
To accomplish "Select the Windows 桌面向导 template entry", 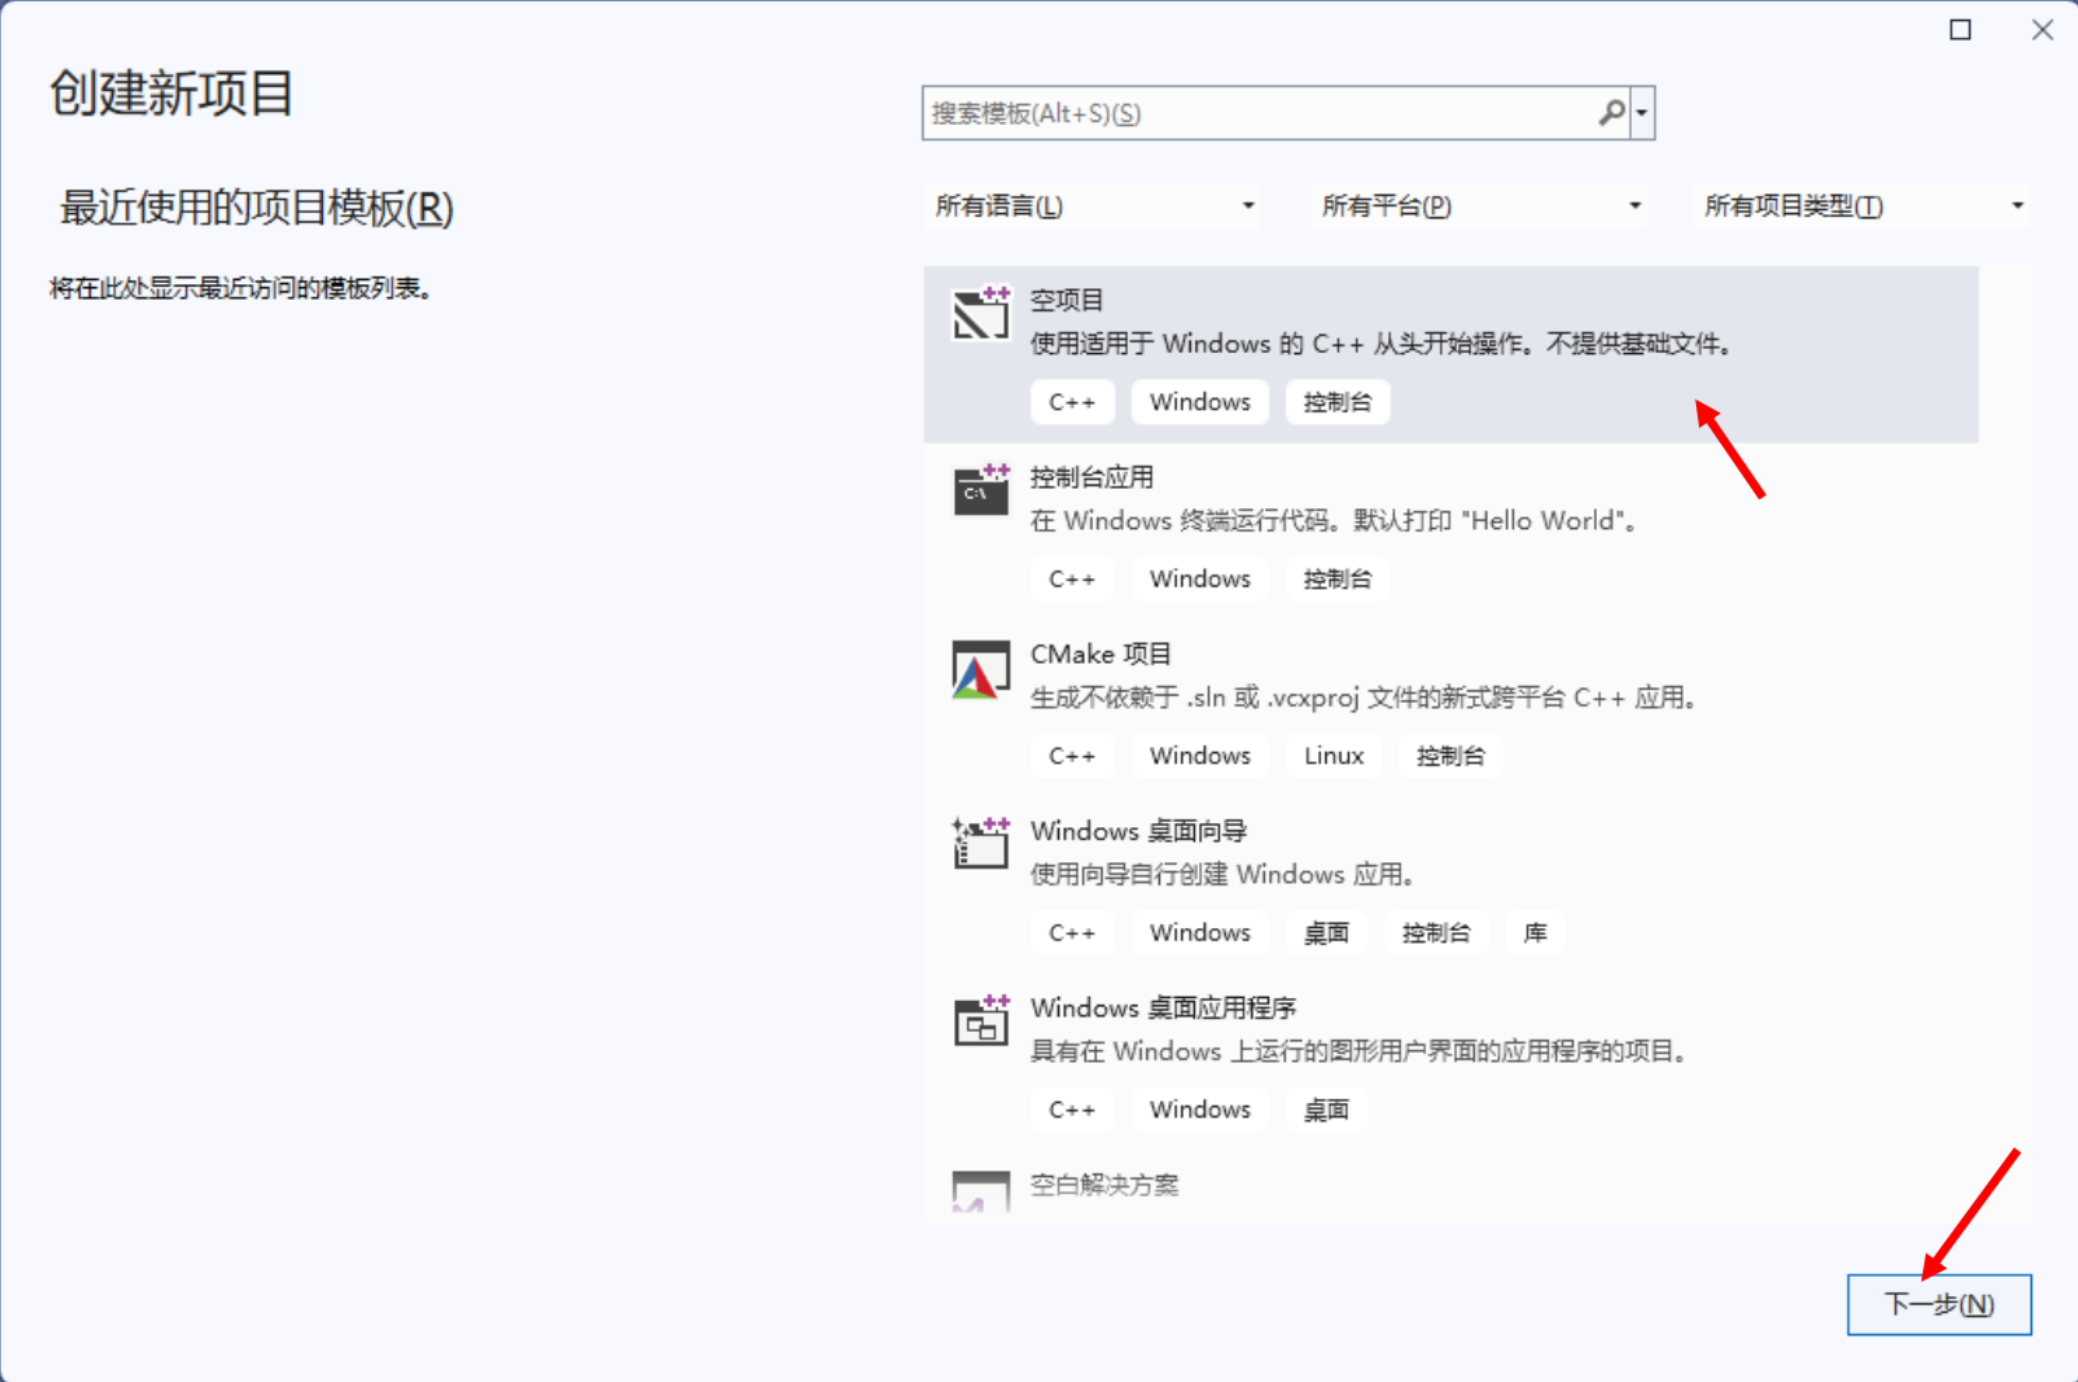I will [1138, 831].
